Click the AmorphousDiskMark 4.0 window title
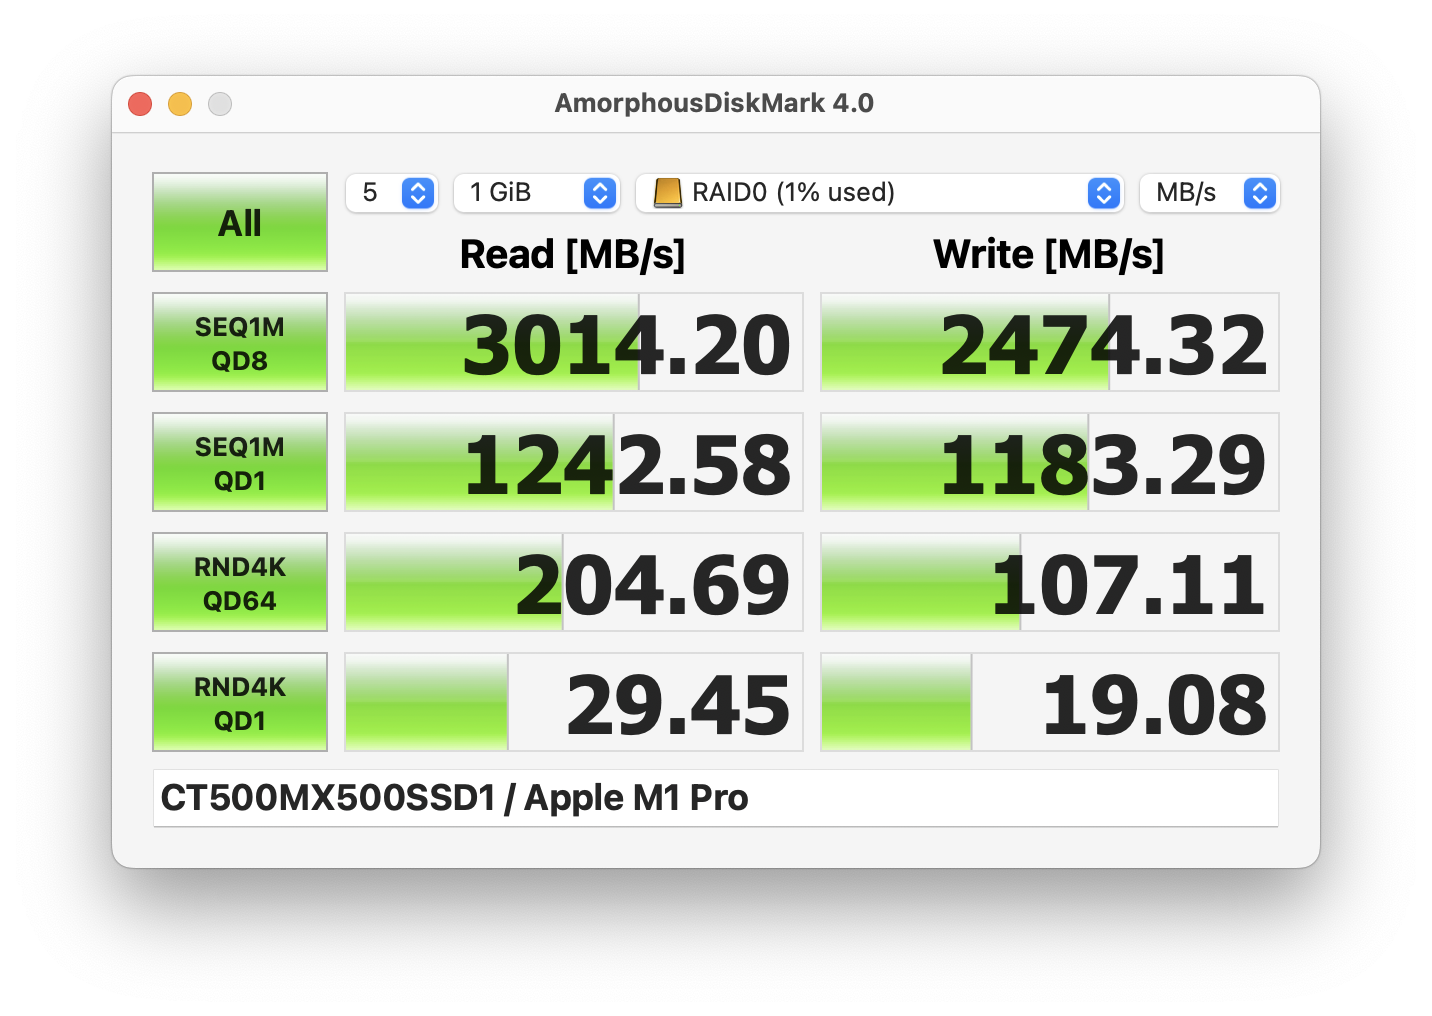1432x1016 pixels. pyautogui.click(x=714, y=103)
